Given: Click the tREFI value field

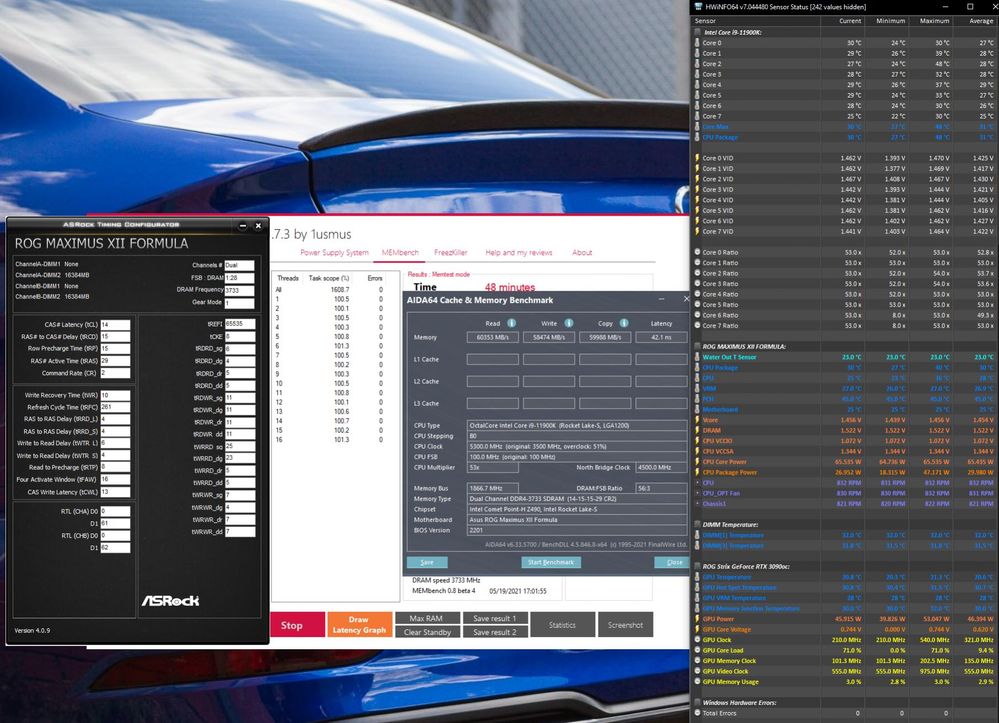Looking at the screenshot, I should click(240, 324).
